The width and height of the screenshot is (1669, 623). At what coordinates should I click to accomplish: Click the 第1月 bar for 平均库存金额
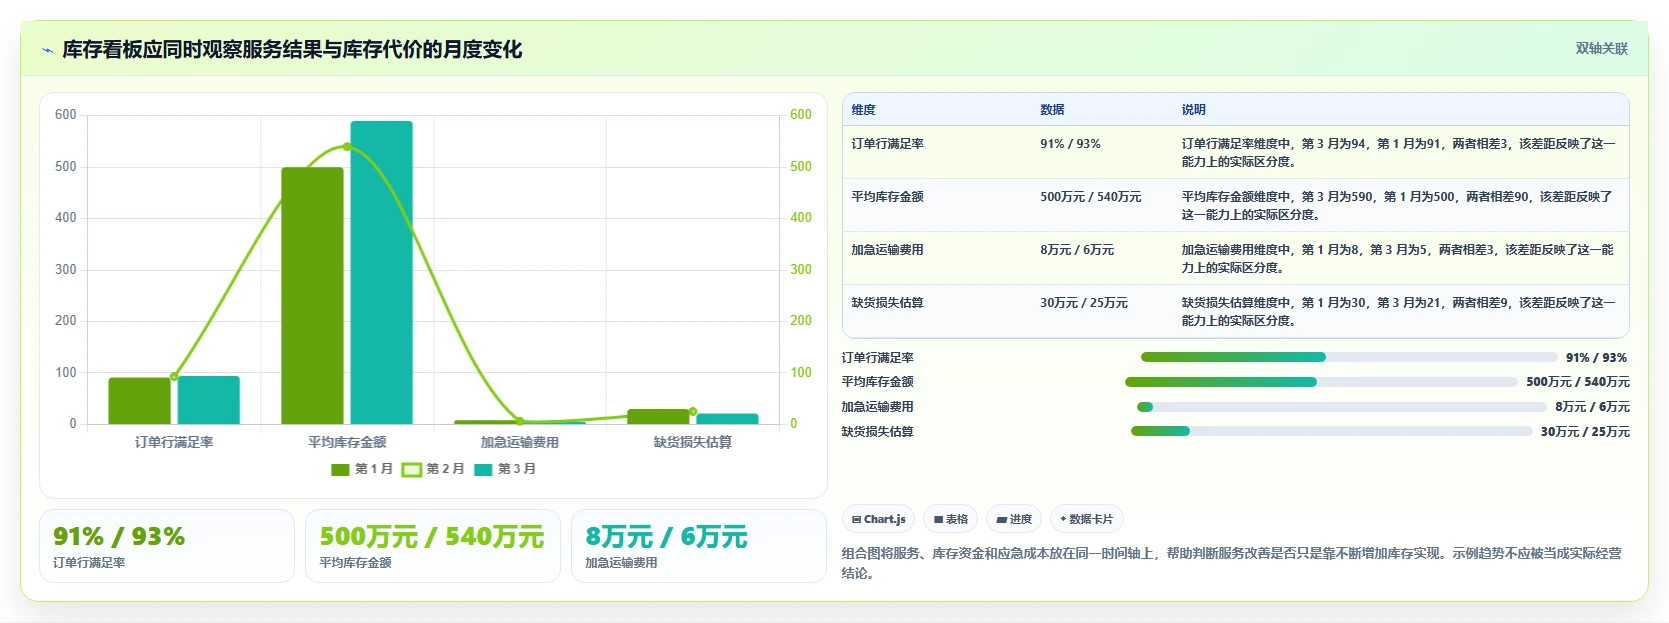[x=312, y=296]
